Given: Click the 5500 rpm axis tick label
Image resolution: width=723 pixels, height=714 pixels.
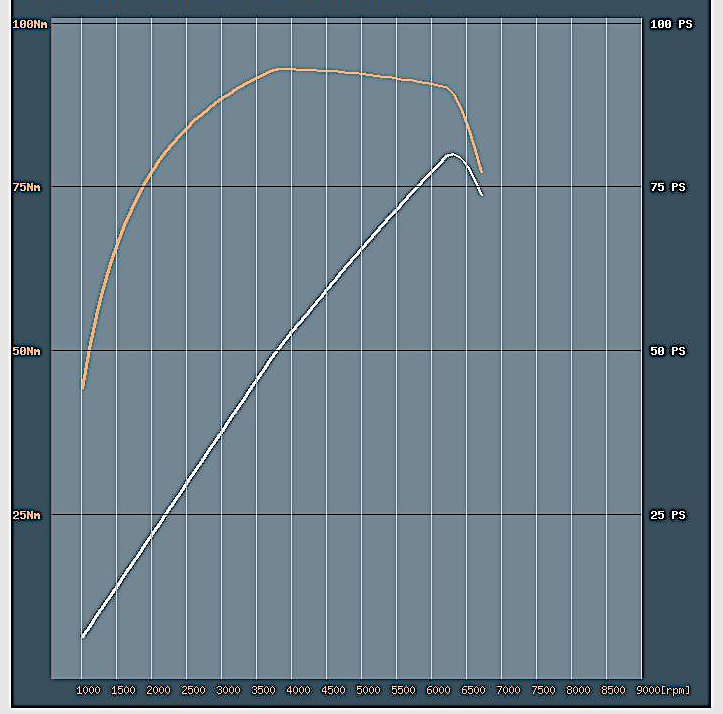Looking at the screenshot, I should 403,690.
